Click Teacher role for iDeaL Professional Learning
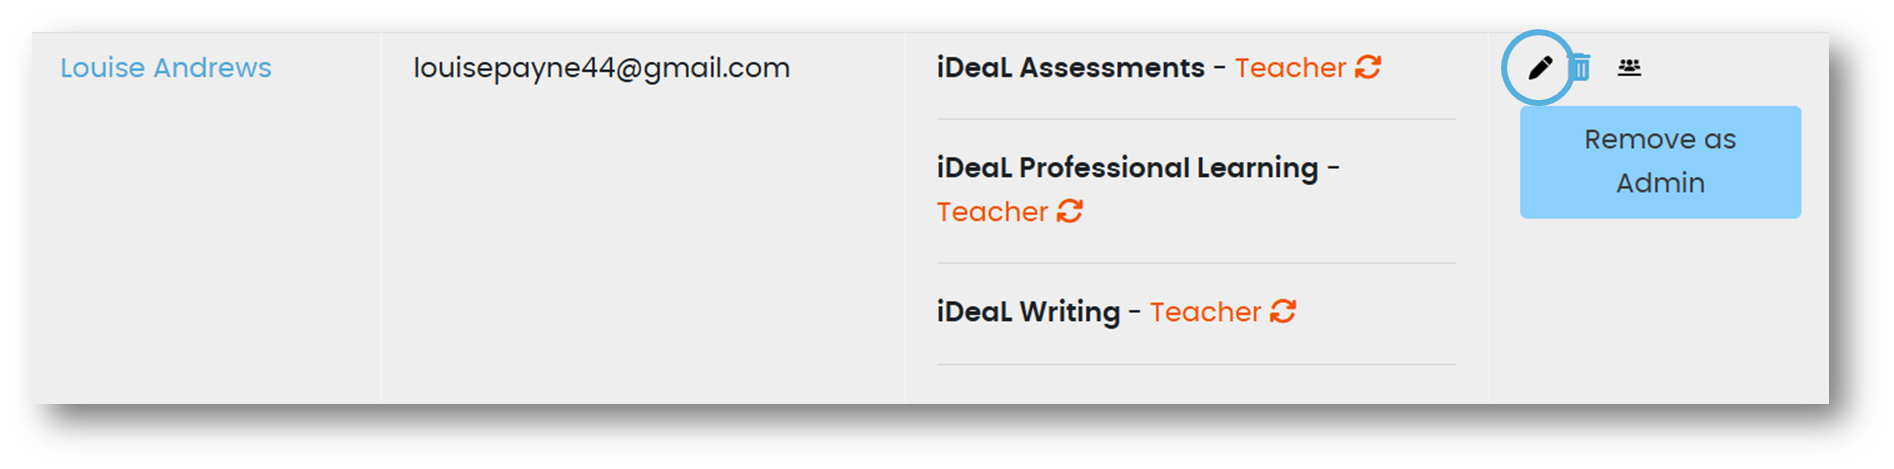Screen dimensions: 1894x469 tap(992, 211)
